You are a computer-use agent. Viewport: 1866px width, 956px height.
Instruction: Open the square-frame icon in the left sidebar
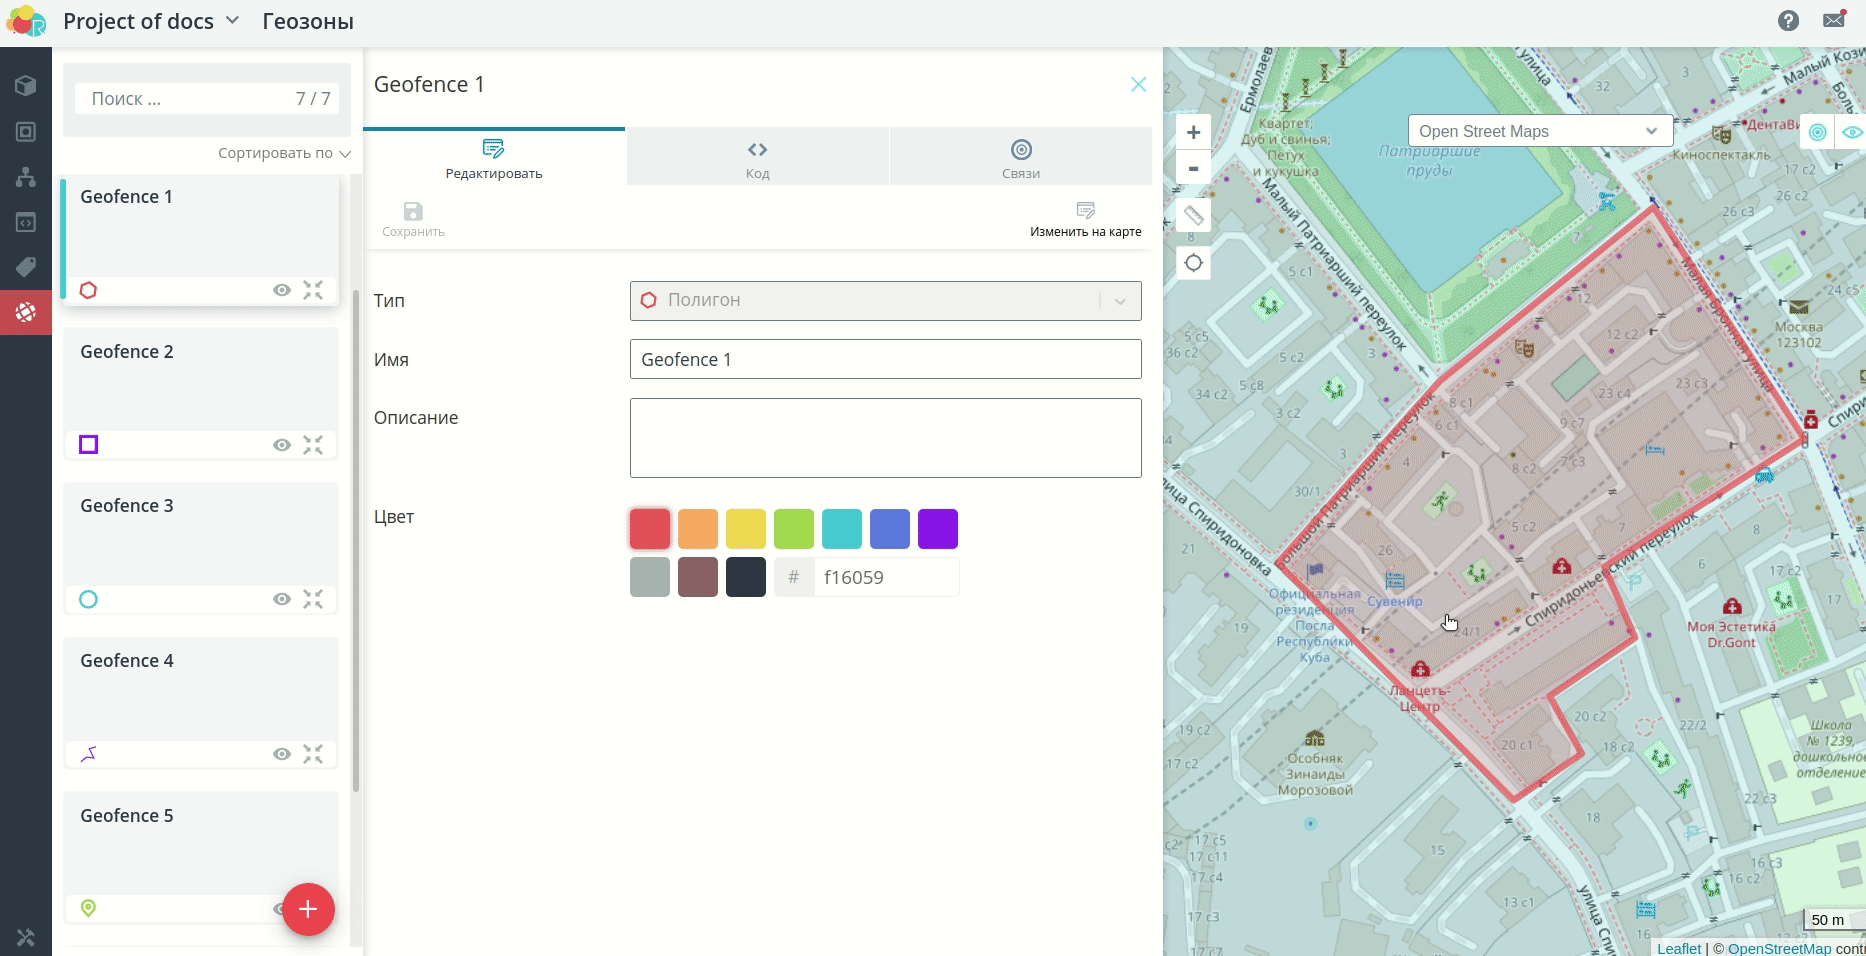click(26, 132)
